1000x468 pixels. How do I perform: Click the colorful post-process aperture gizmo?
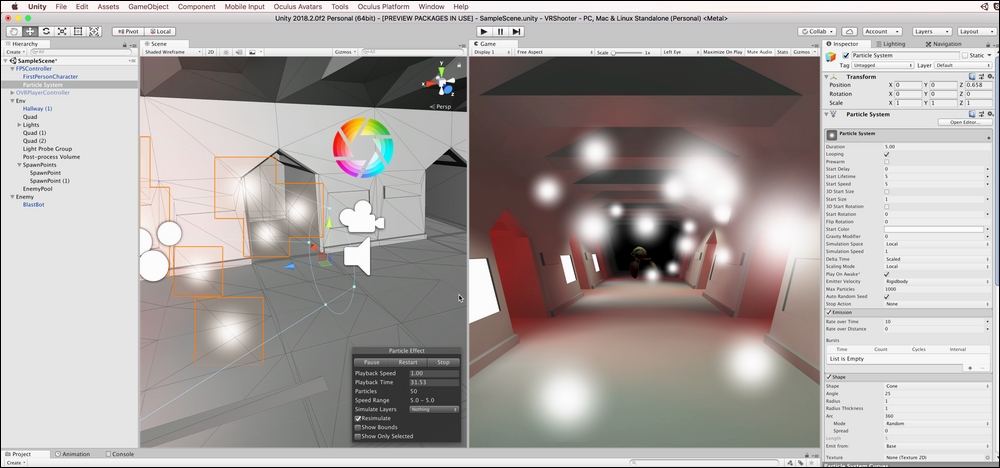click(x=363, y=147)
